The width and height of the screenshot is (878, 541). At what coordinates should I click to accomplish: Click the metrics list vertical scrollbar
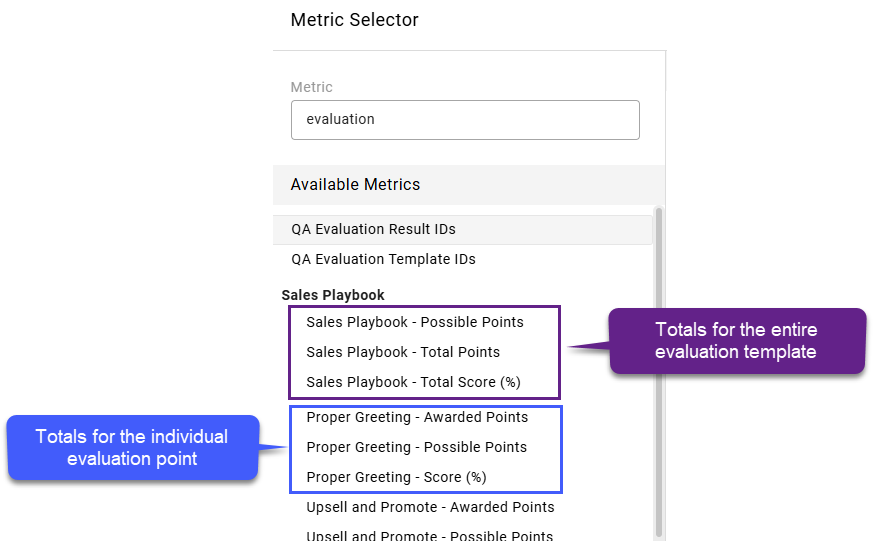658,372
